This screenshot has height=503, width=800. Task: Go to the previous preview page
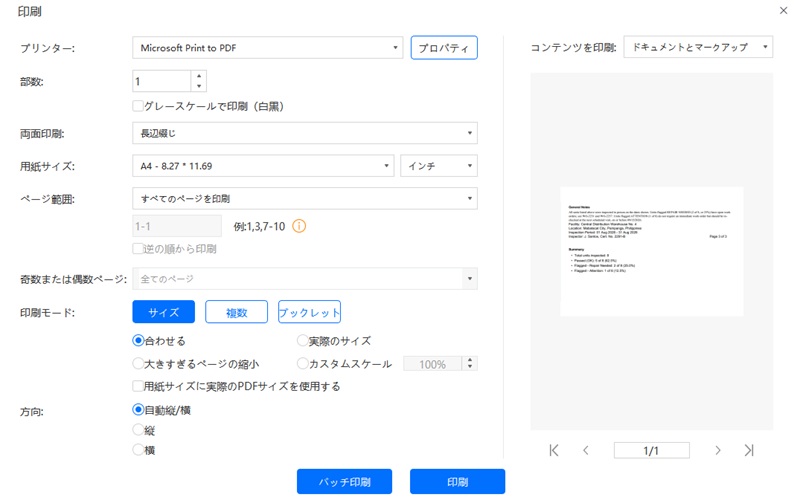[x=586, y=450]
